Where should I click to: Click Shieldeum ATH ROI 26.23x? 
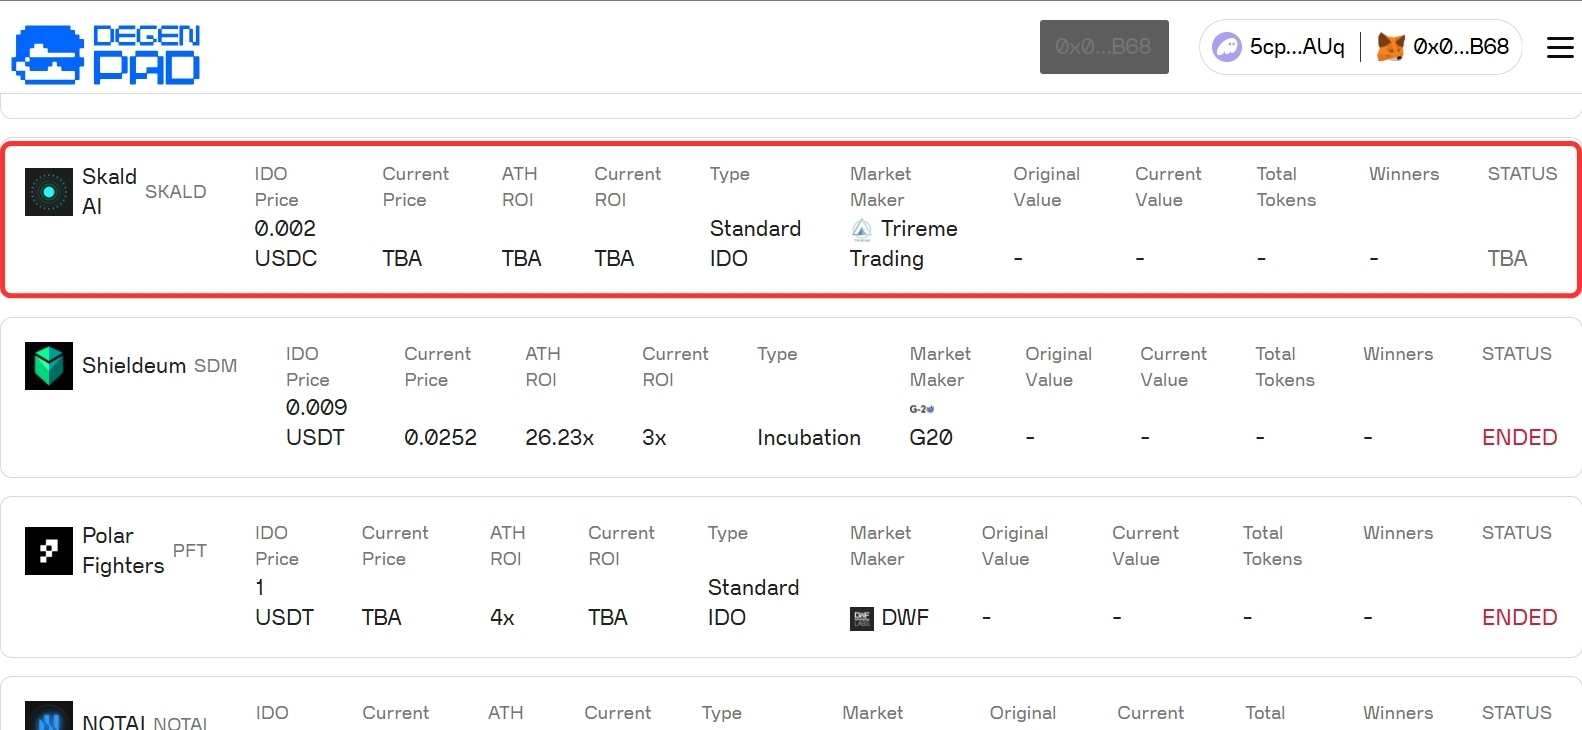pyautogui.click(x=559, y=438)
